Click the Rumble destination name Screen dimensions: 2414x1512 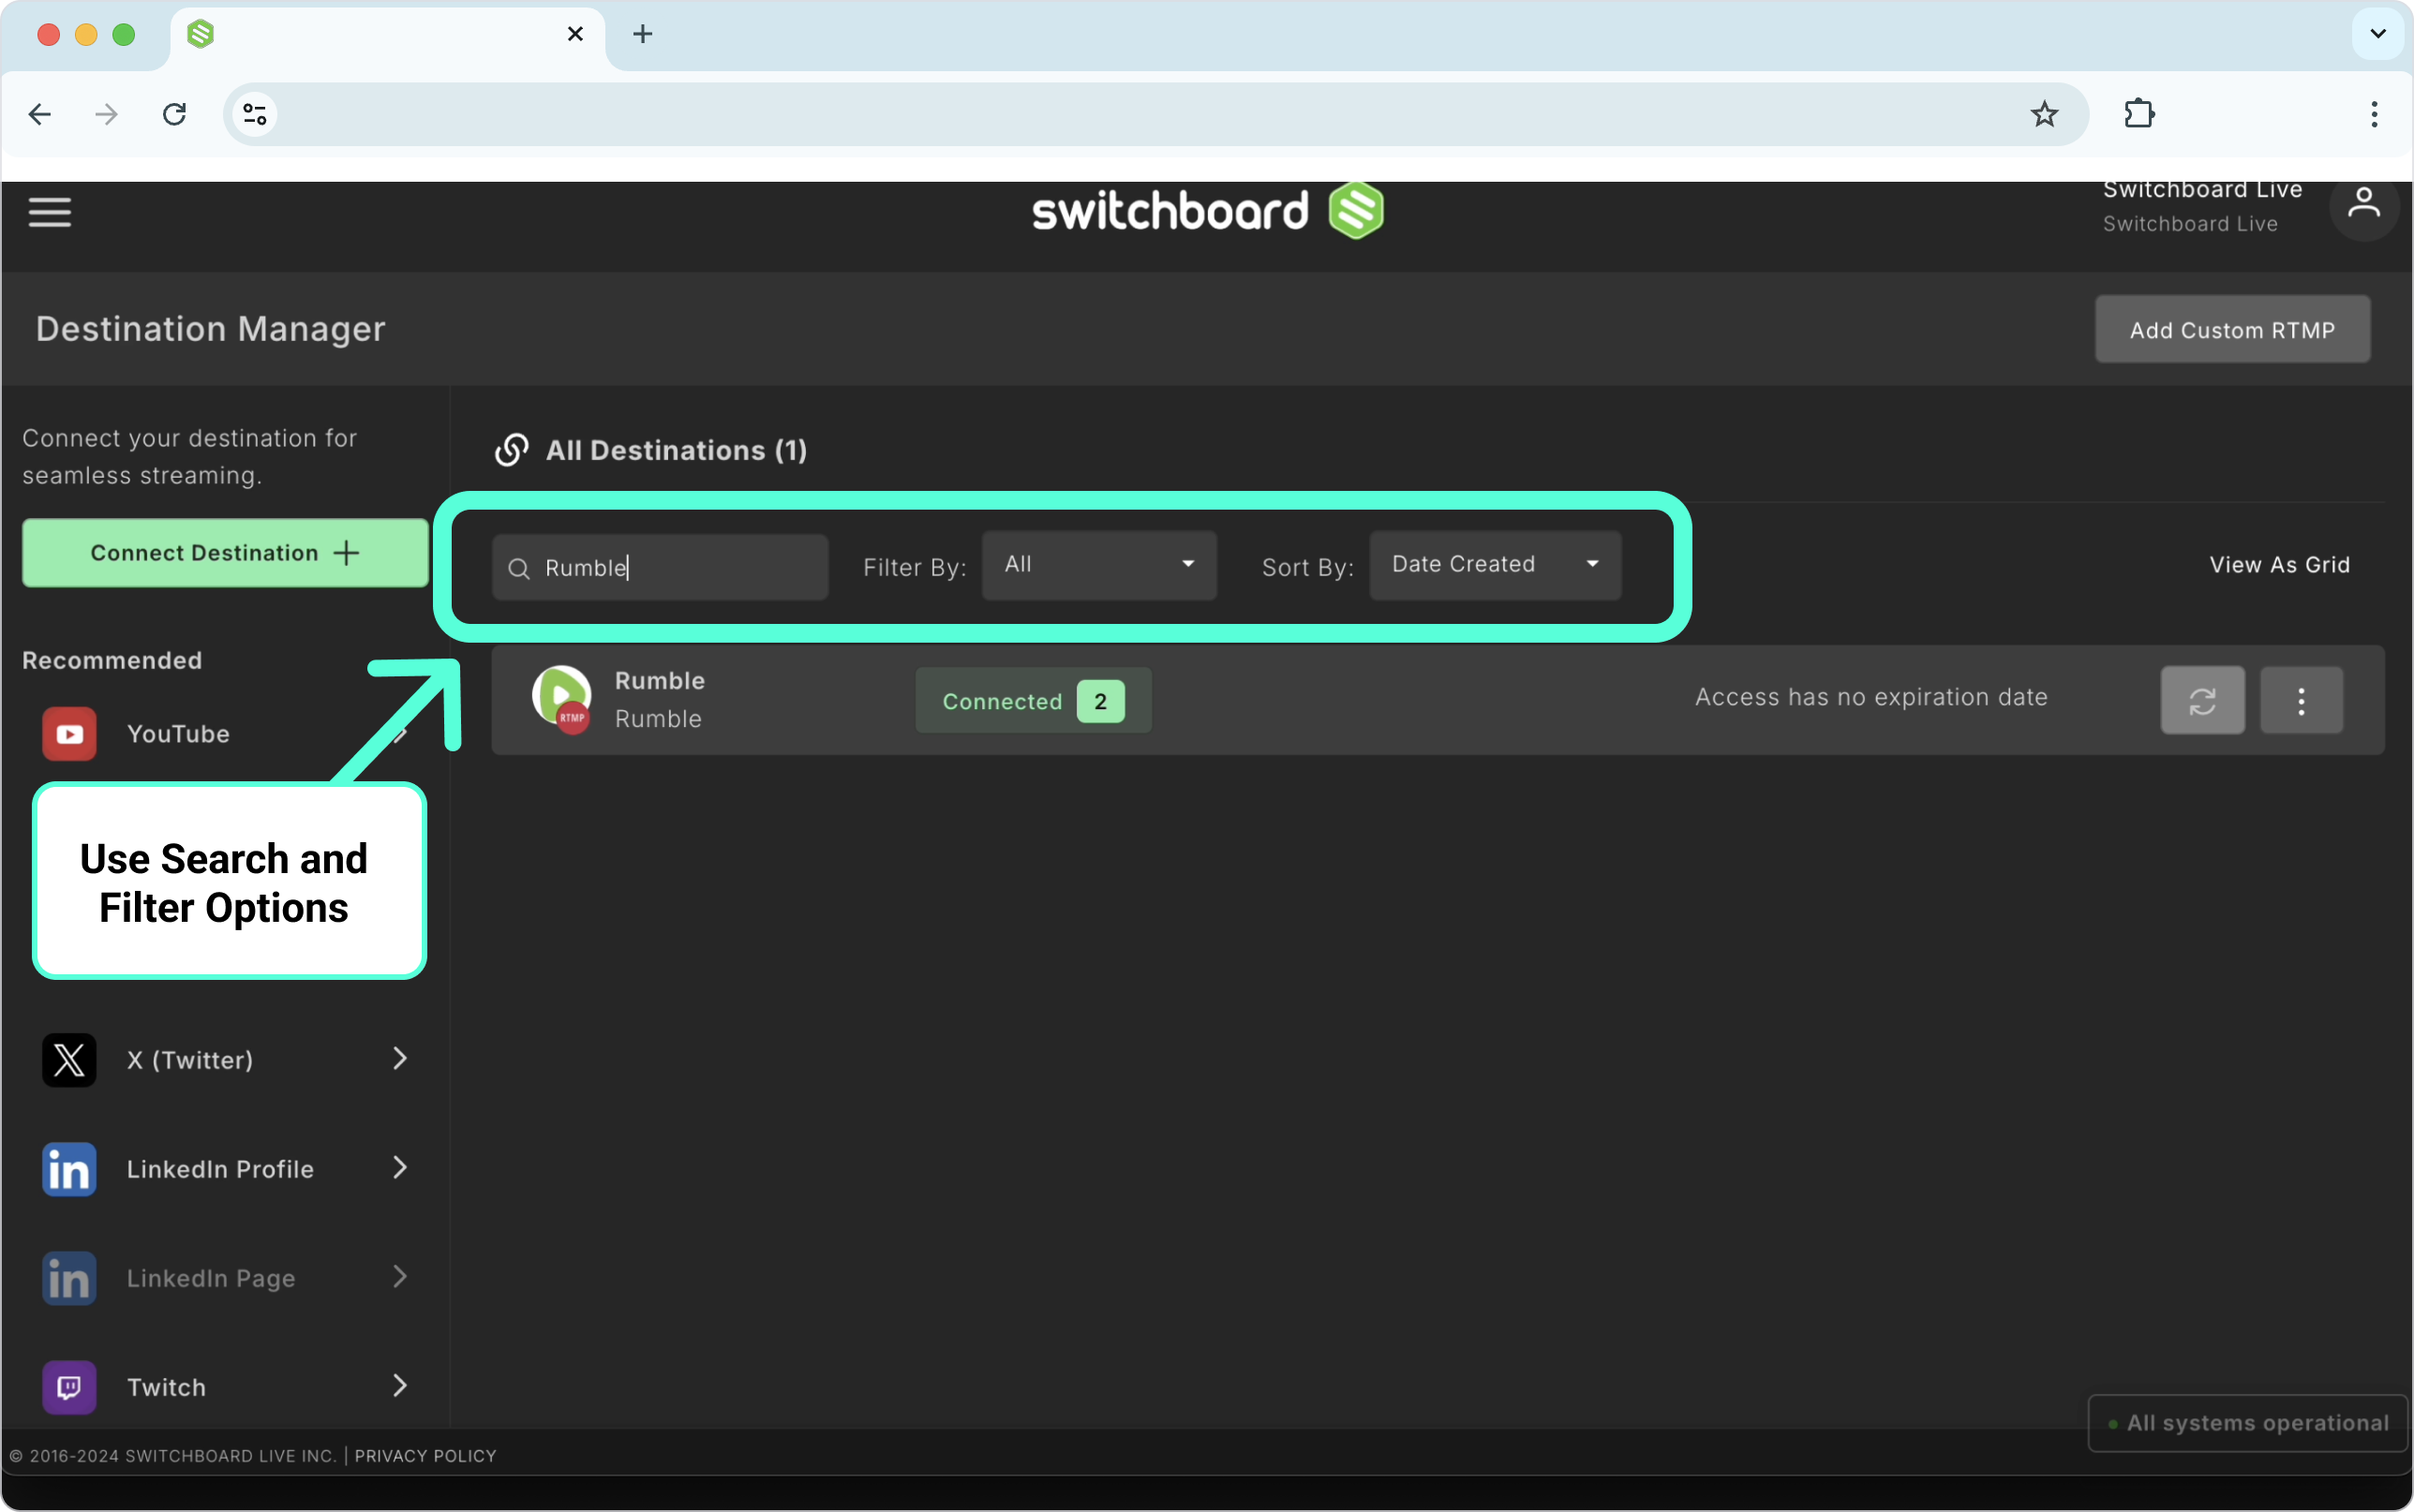(660, 681)
